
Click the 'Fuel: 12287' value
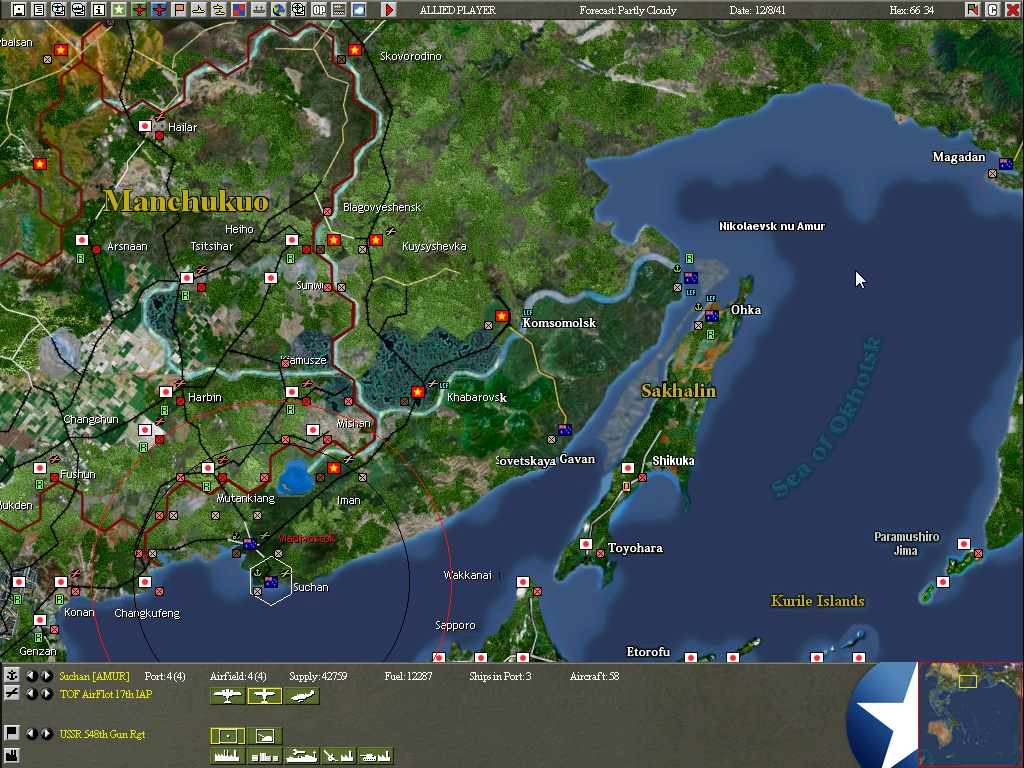pyautogui.click(x=408, y=676)
